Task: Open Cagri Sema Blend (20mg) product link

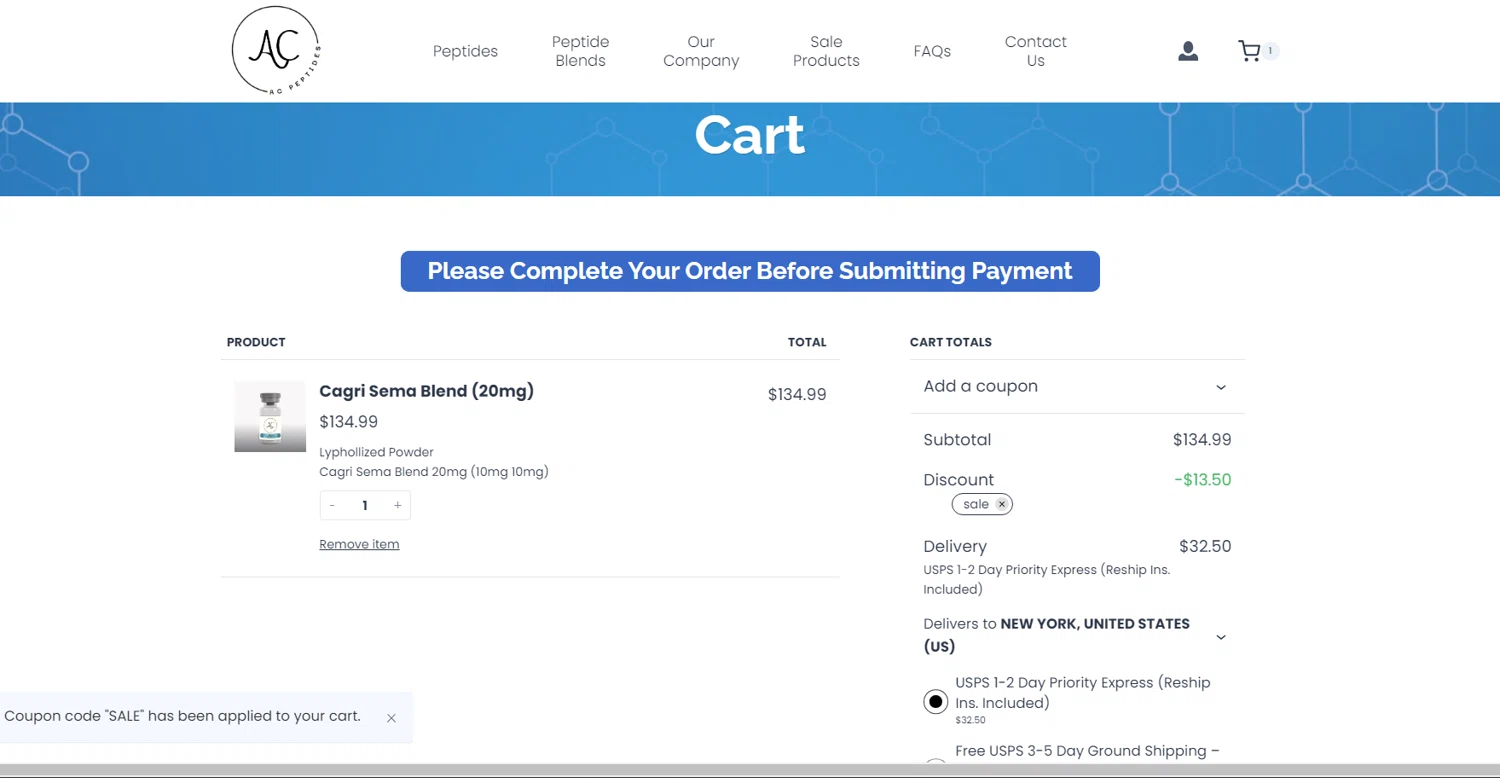Action: pos(426,391)
